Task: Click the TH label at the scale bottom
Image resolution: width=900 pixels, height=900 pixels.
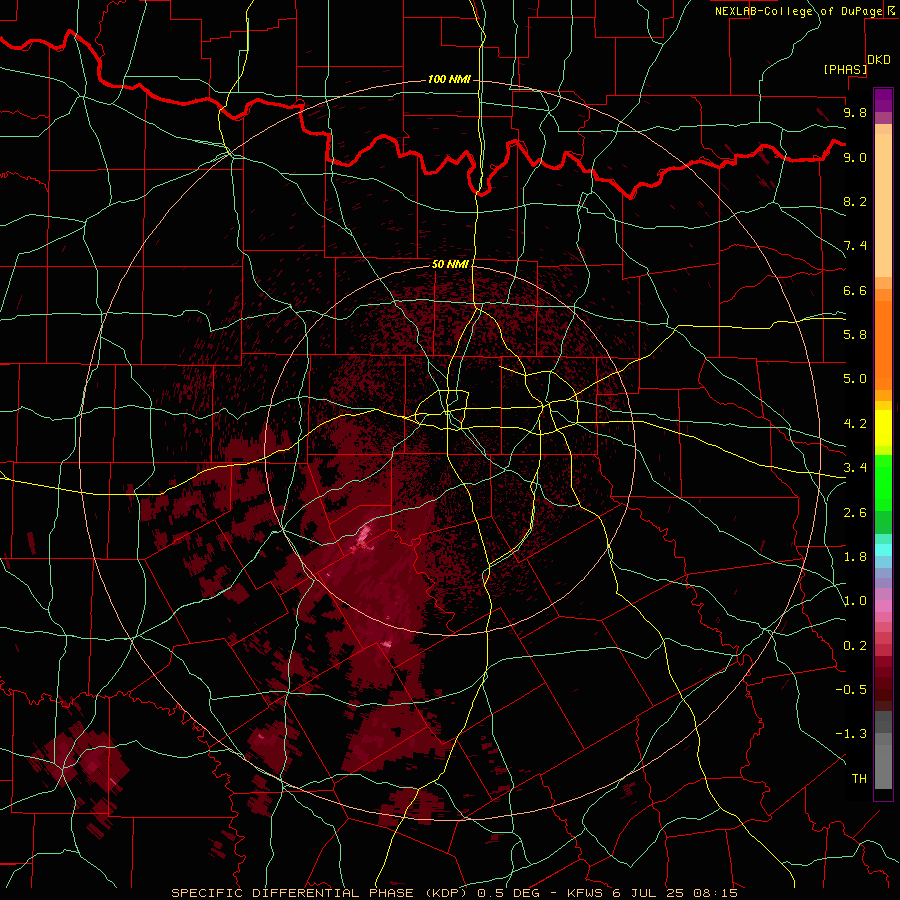Action: coord(859,779)
